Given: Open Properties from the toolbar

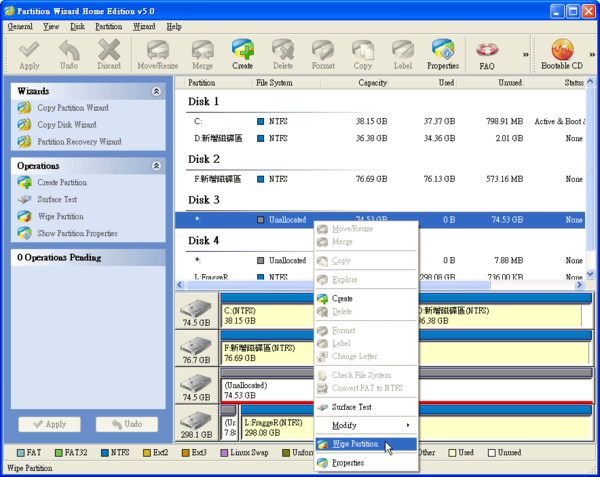Looking at the screenshot, I should coord(443,54).
